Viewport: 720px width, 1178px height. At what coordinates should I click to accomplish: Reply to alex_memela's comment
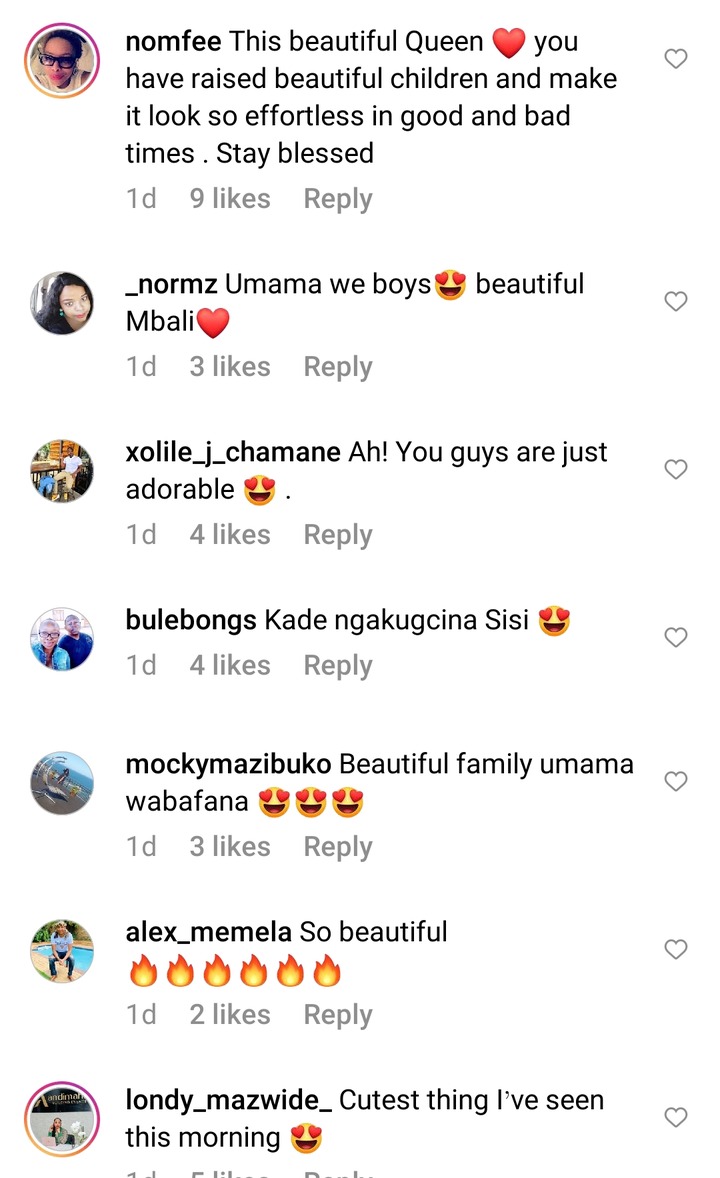point(337,1015)
